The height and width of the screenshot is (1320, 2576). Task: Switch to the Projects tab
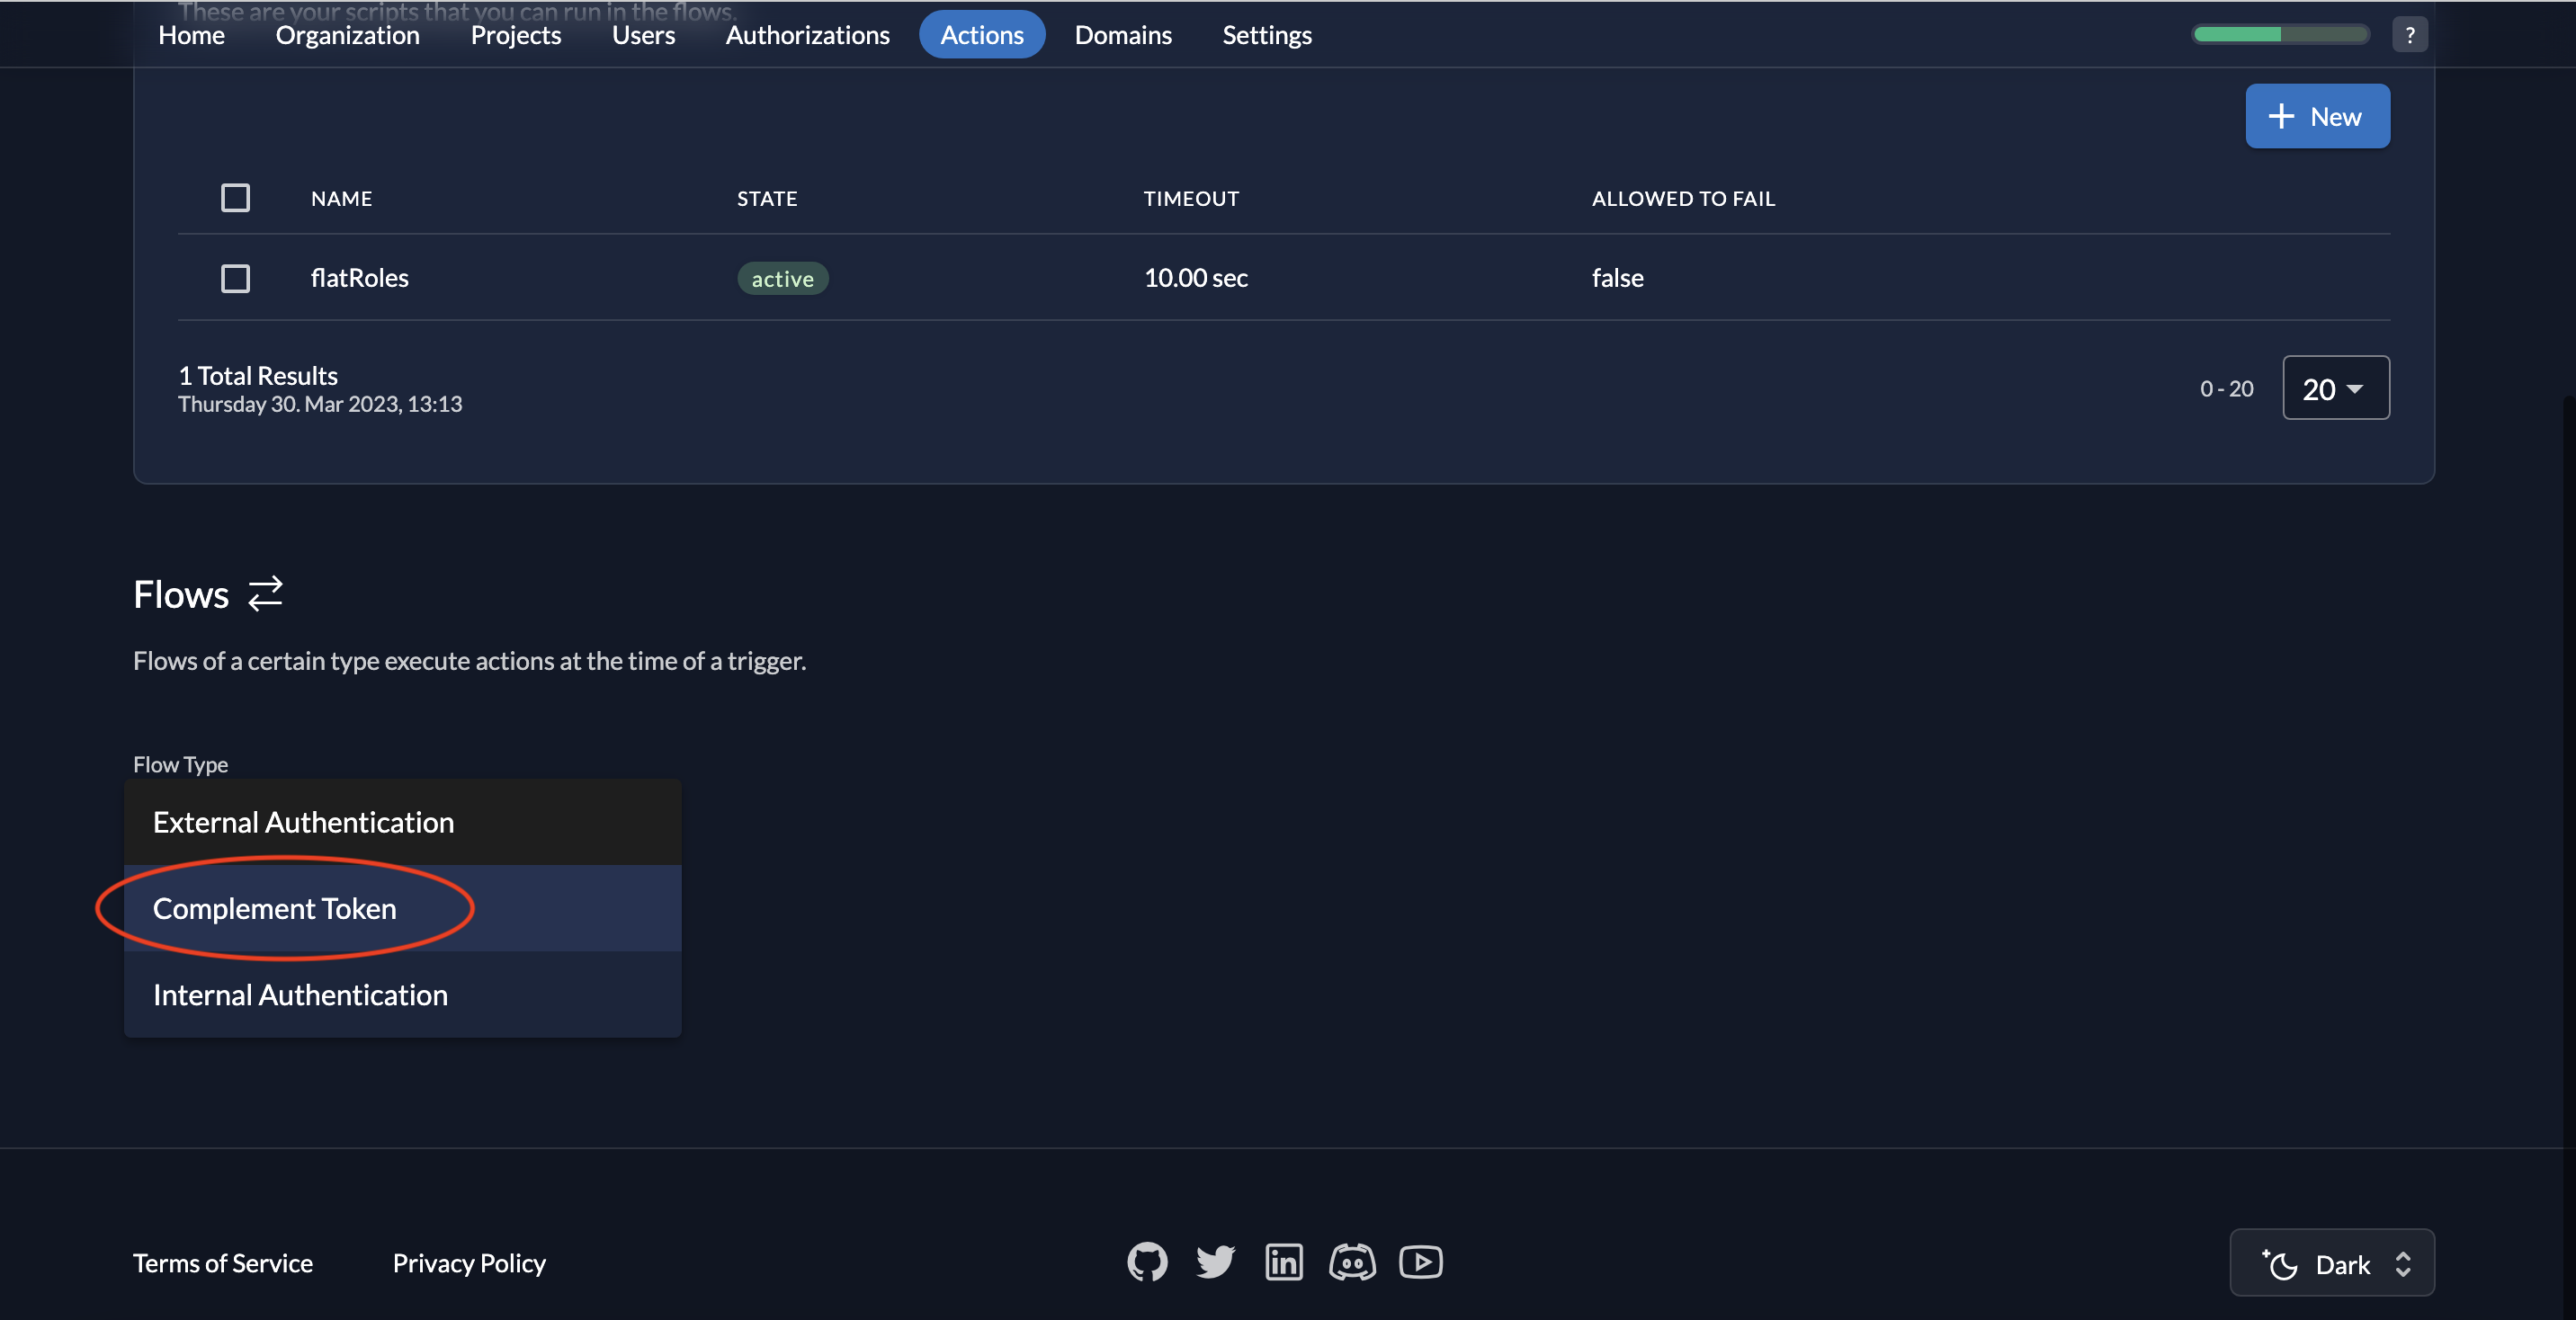[x=515, y=34]
